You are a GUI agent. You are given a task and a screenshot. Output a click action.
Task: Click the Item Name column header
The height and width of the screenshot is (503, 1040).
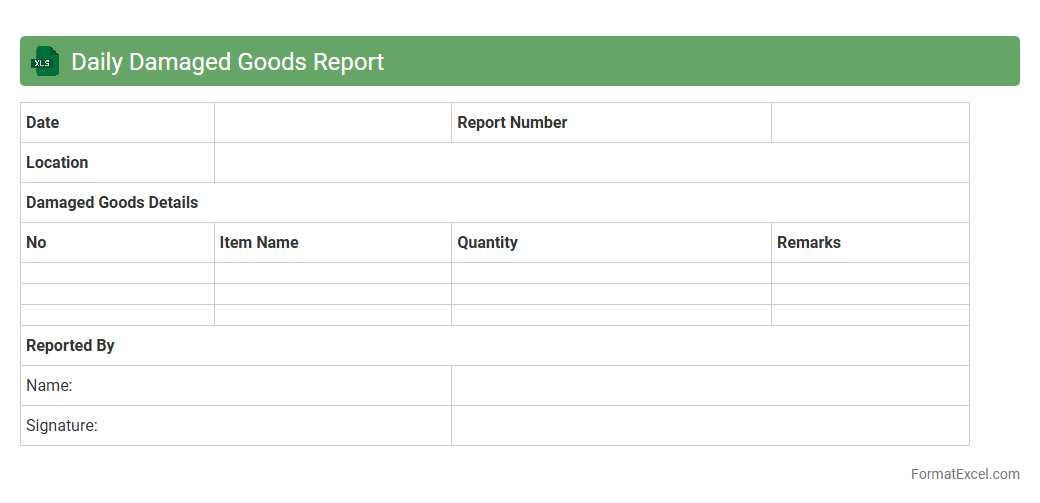click(x=332, y=242)
